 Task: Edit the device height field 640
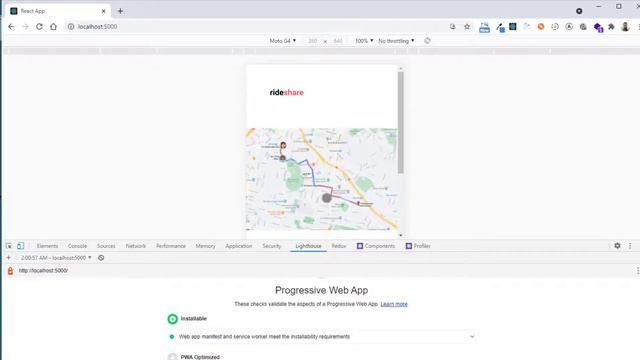[338, 41]
